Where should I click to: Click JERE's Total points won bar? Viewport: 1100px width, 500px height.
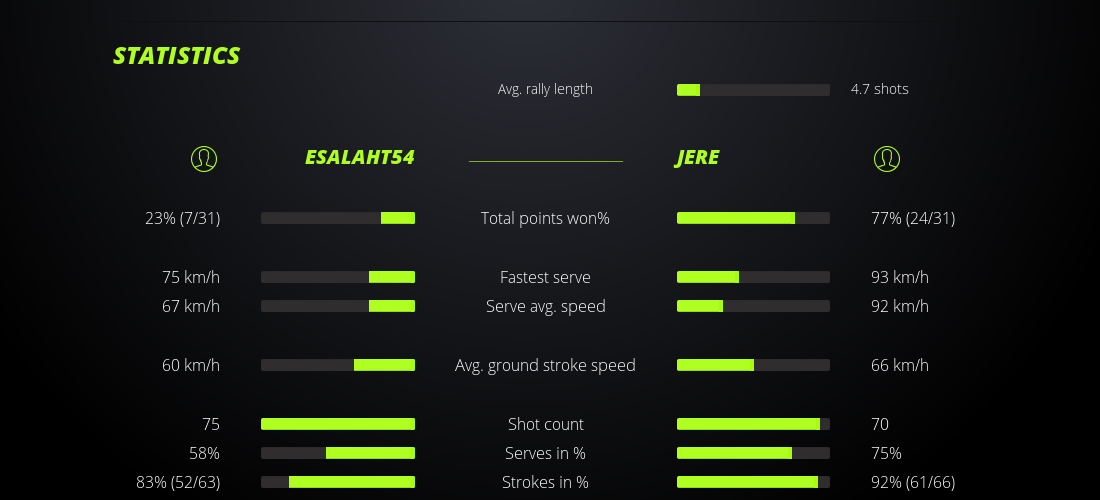753,218
